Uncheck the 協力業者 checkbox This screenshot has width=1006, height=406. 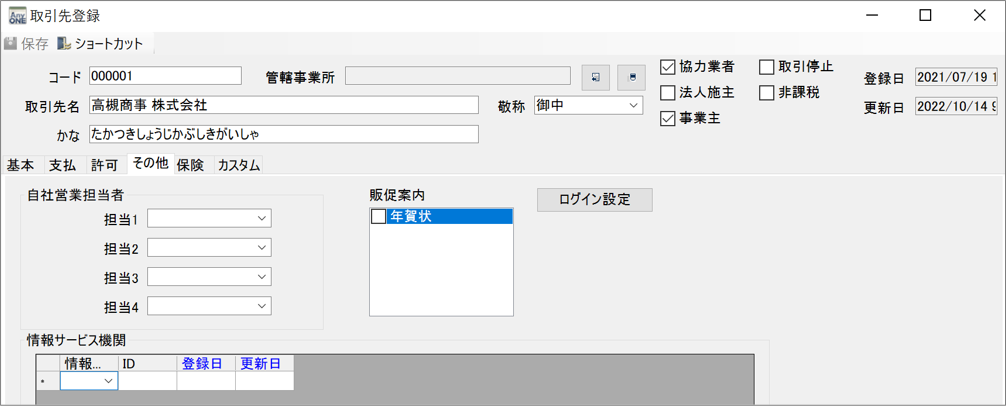coord(668,66)
